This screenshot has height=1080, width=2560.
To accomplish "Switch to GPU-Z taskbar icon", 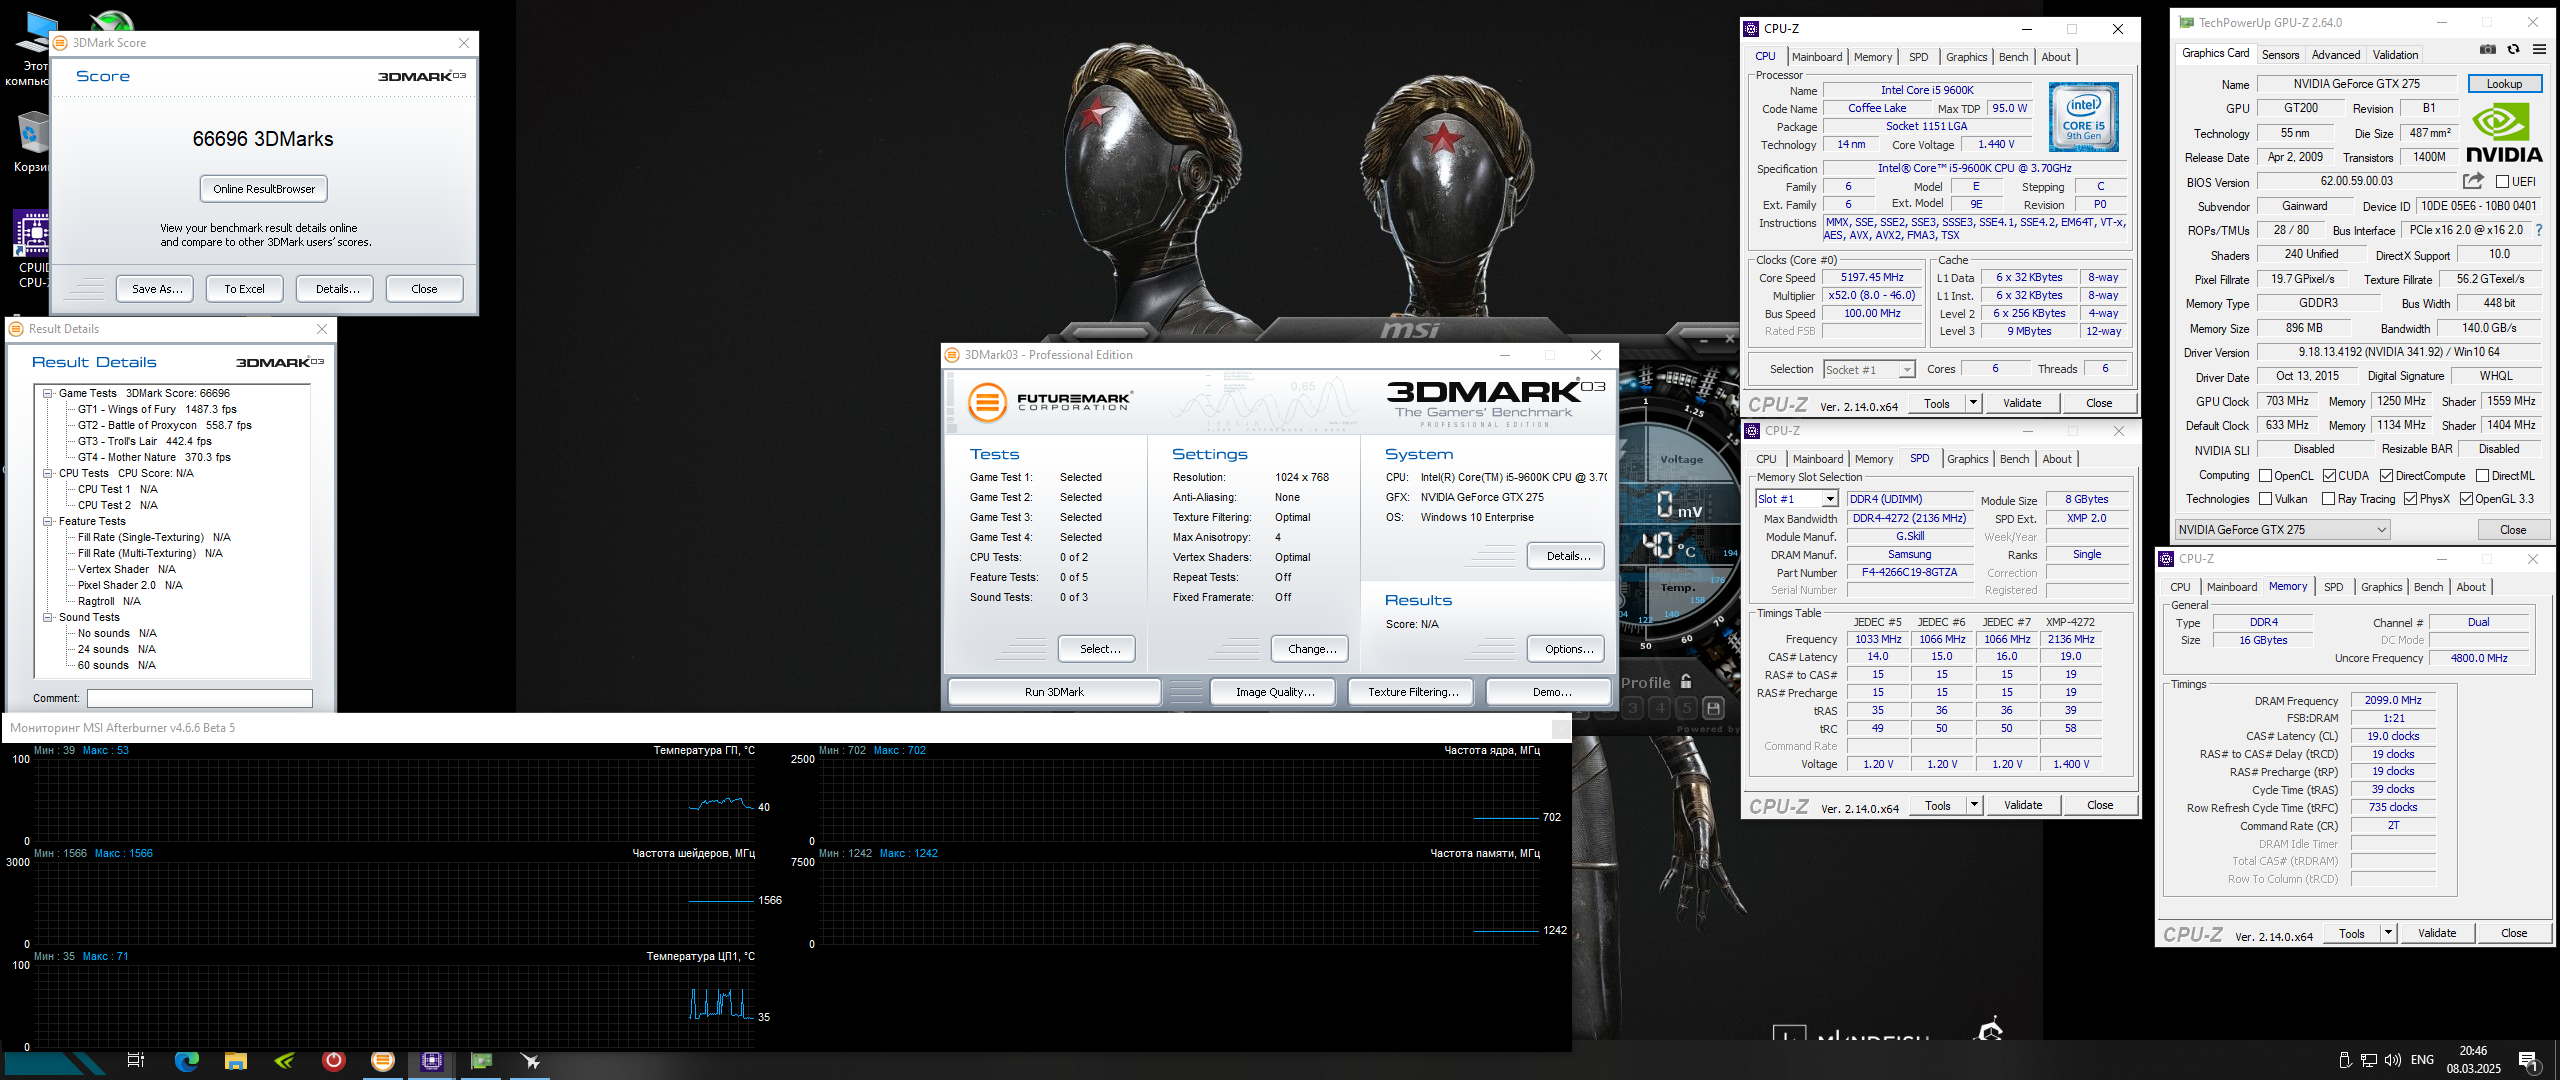I will tap(481, 1060).
